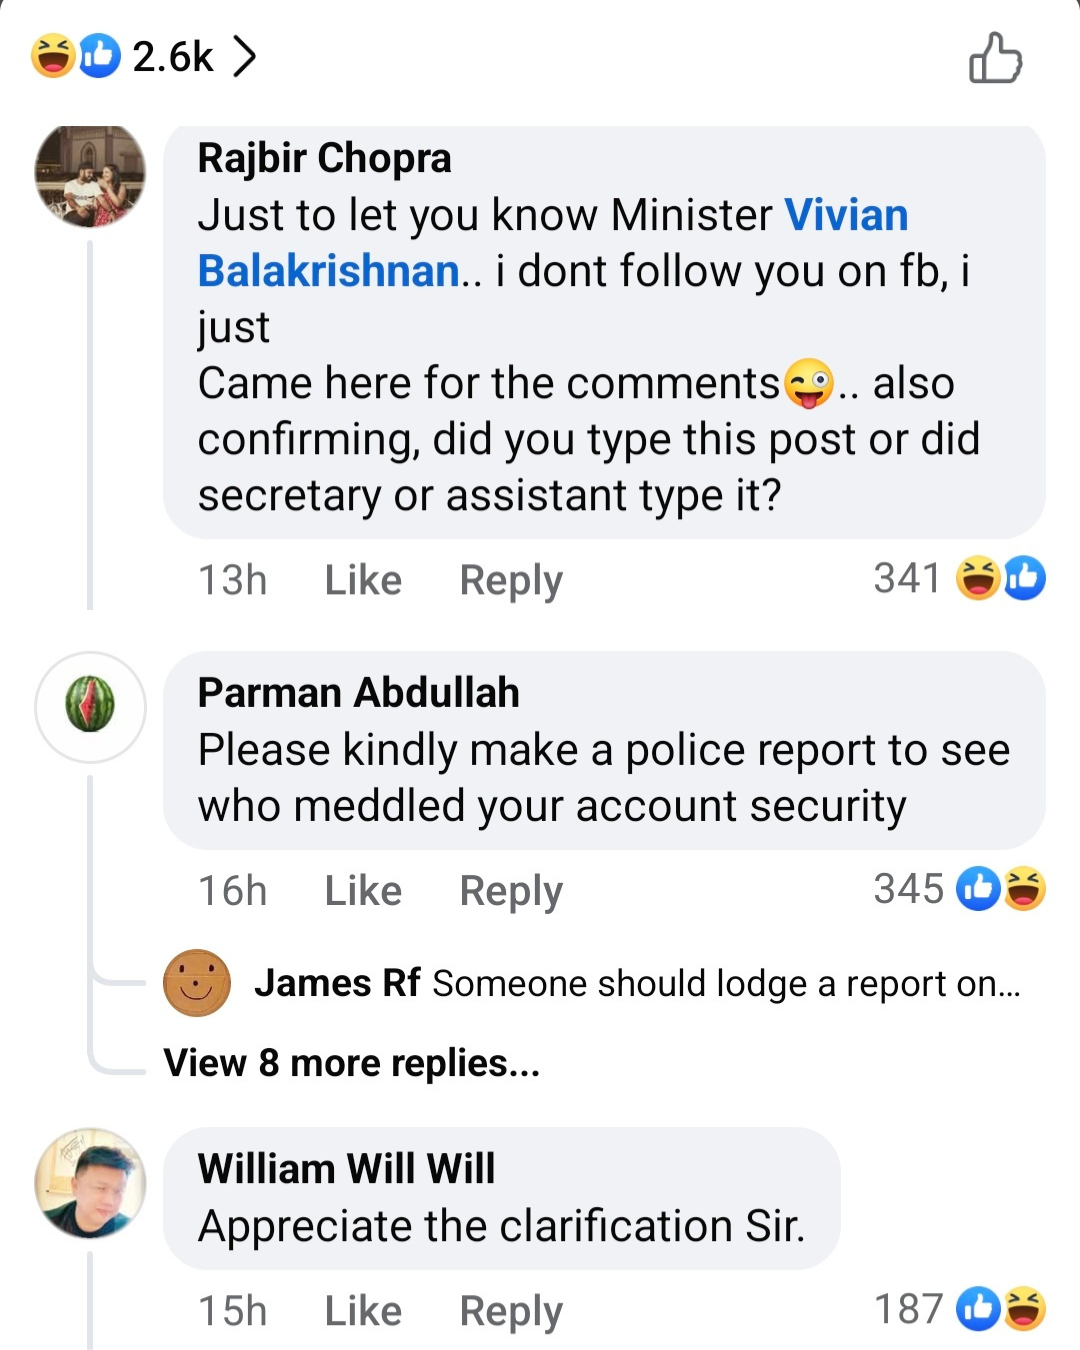Open James Rf's truncated reply
Viewport: 1080px width, 1350px height.
(638, 984)
